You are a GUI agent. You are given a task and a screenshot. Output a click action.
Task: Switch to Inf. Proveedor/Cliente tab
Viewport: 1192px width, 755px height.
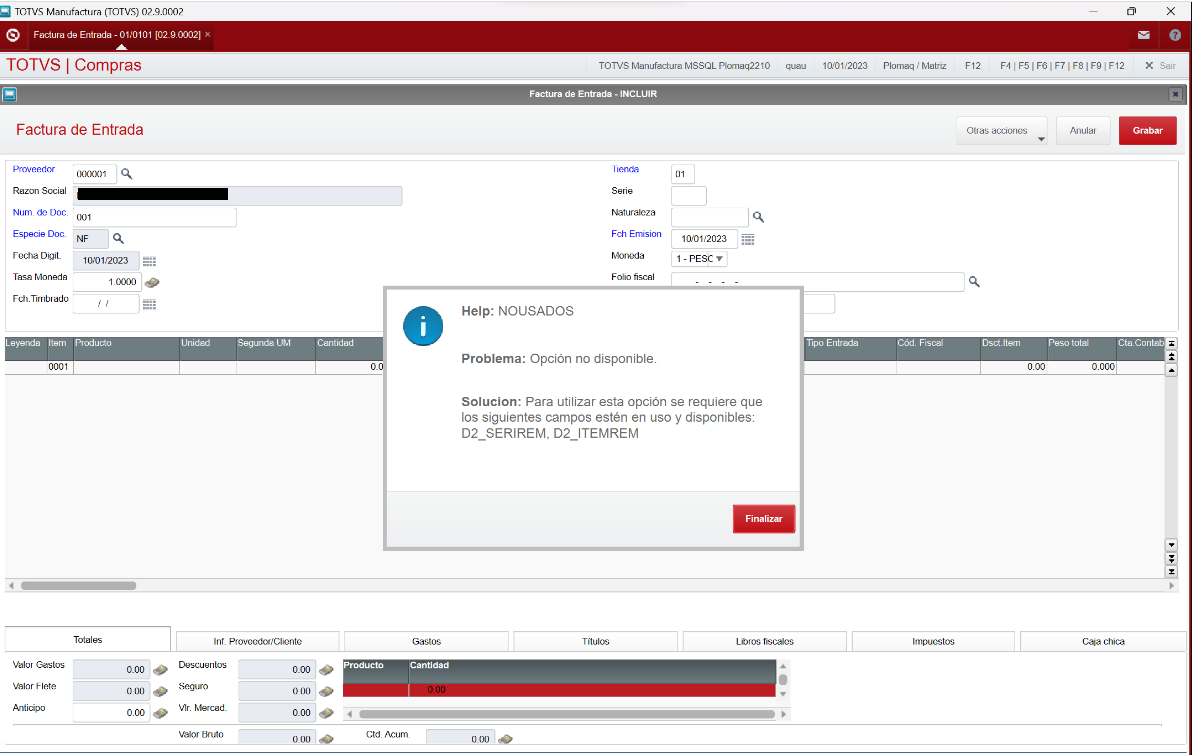(x=258, y=641)
